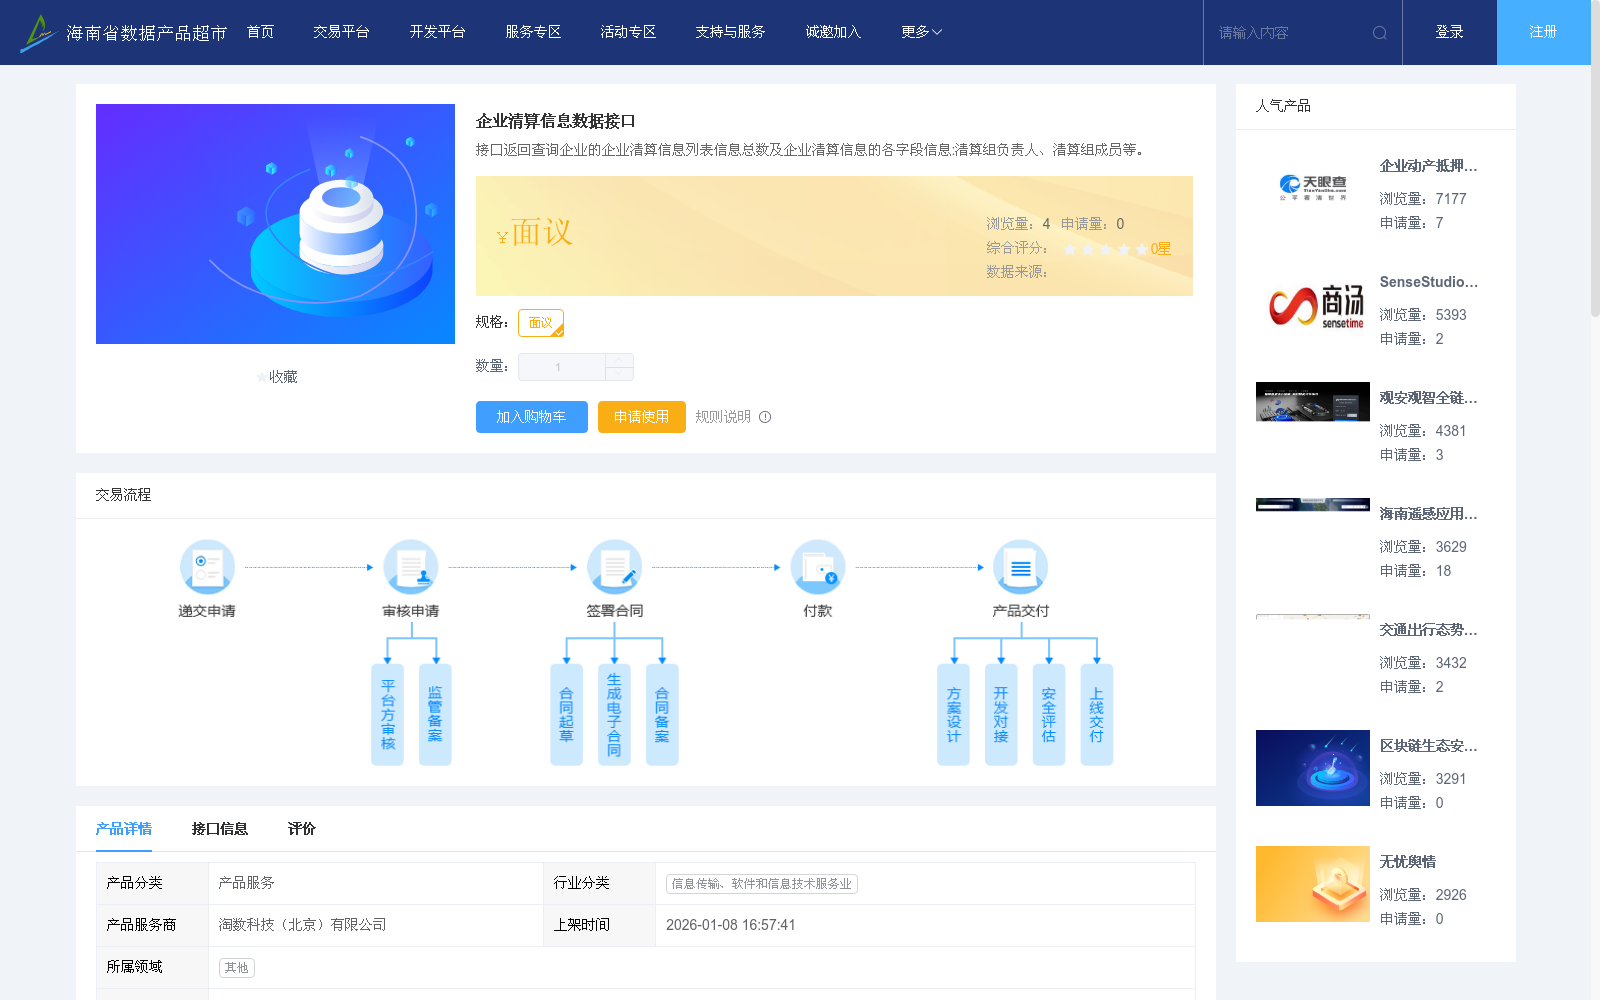The height and width of the screenshot is (1000, 1600).
Task: Focus the 请输入内容 search field
Action: coord(1290,33)
